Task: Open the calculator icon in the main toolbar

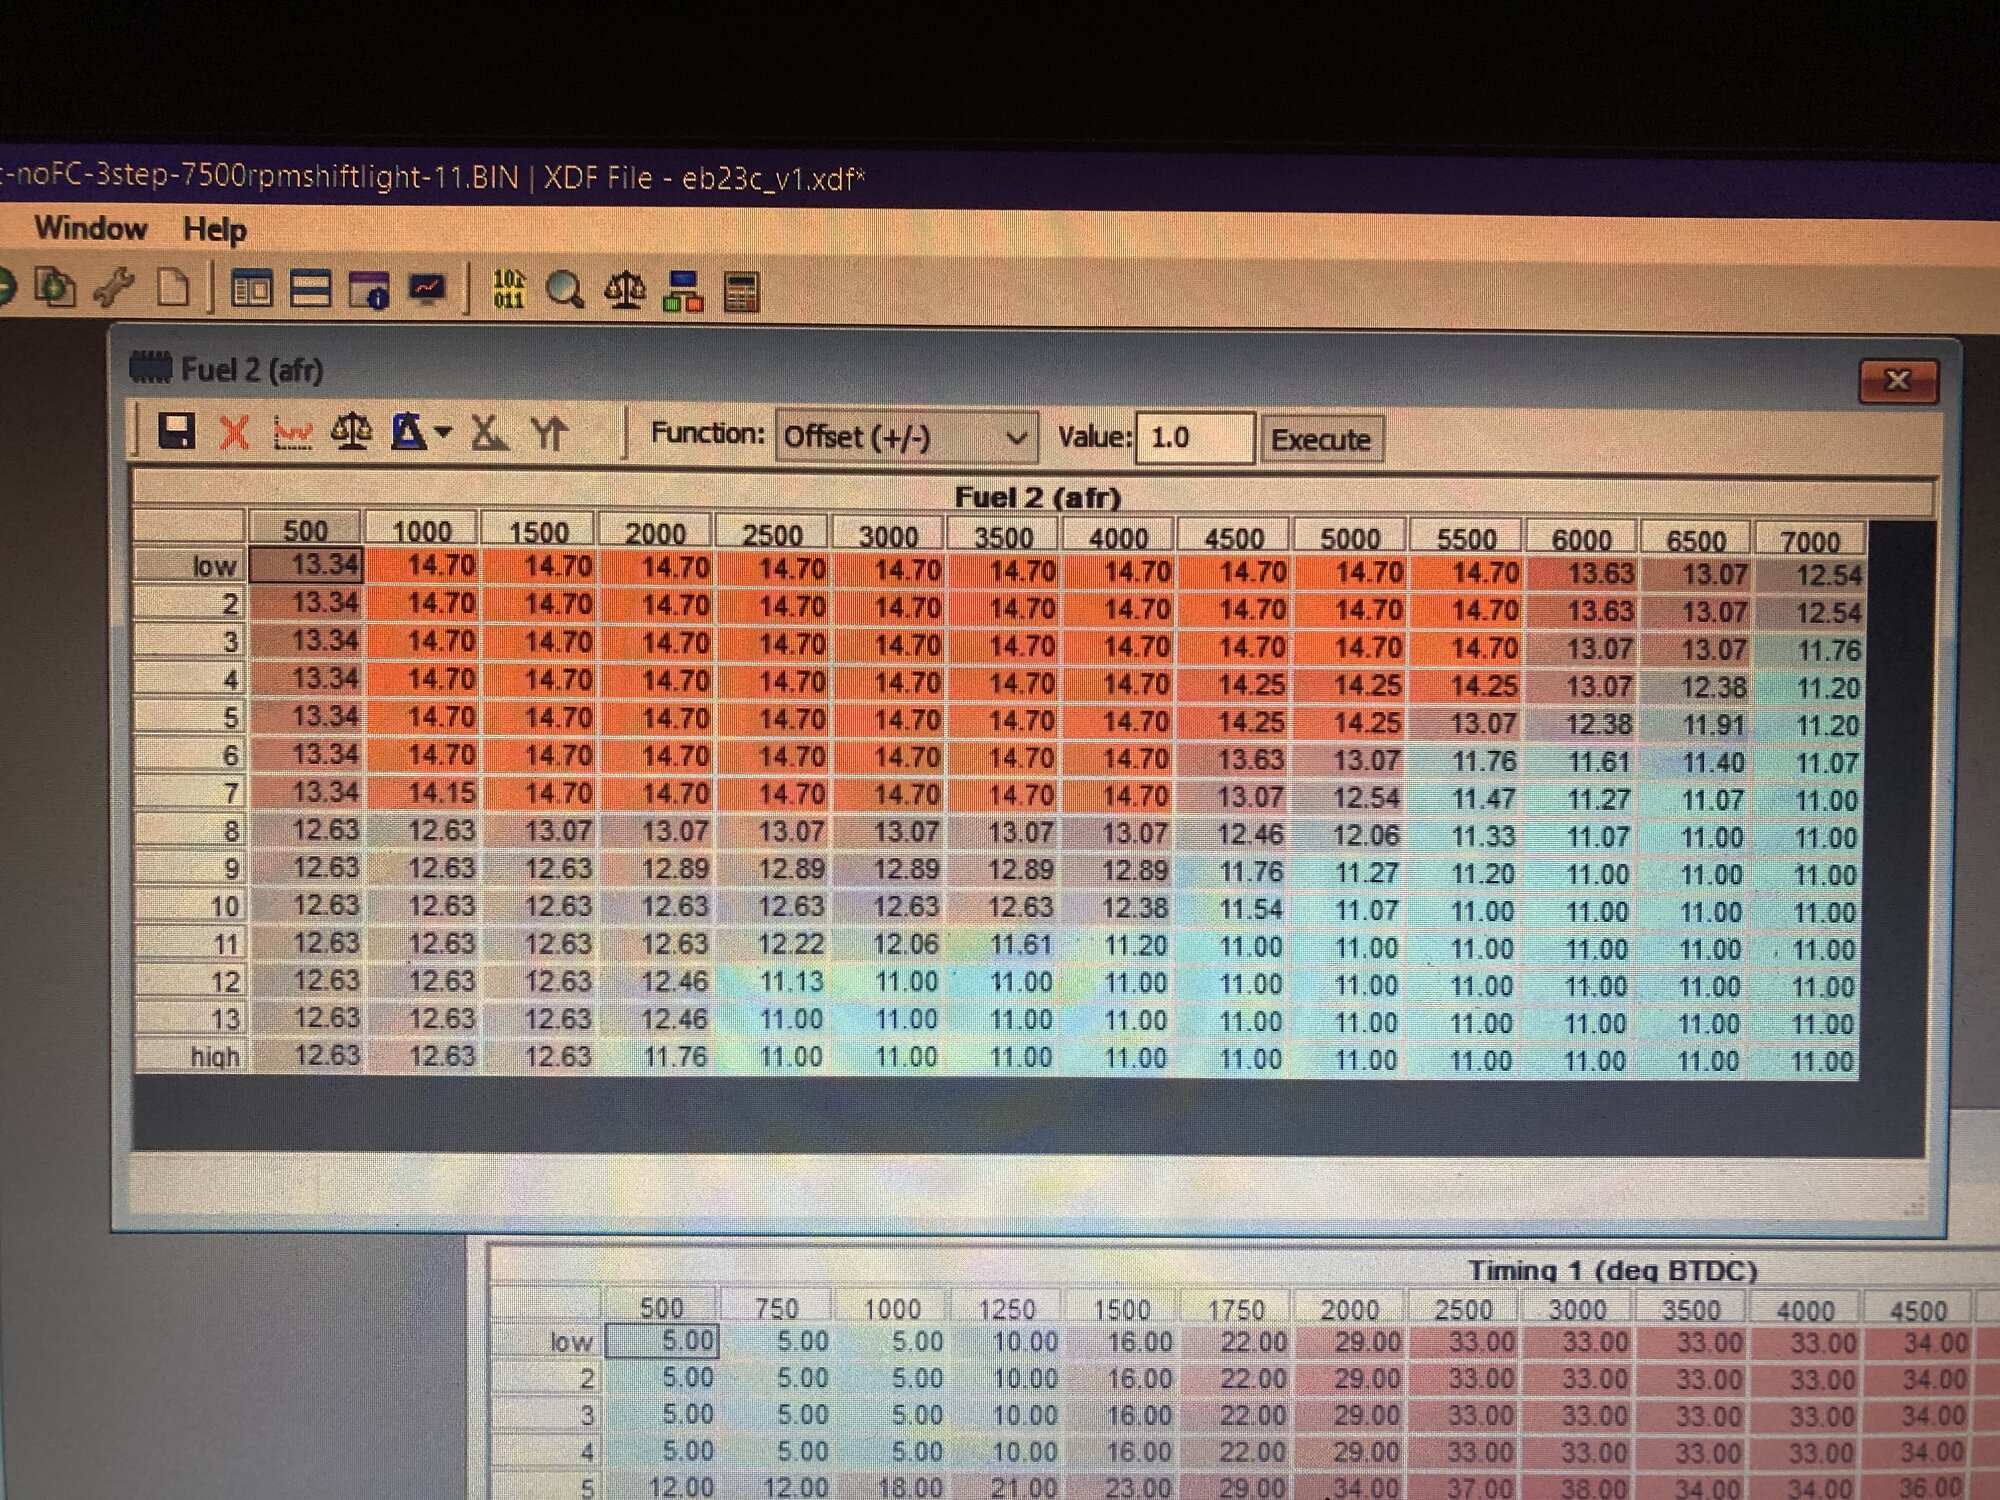Action: pyautogui.click(x=741, y=292)
